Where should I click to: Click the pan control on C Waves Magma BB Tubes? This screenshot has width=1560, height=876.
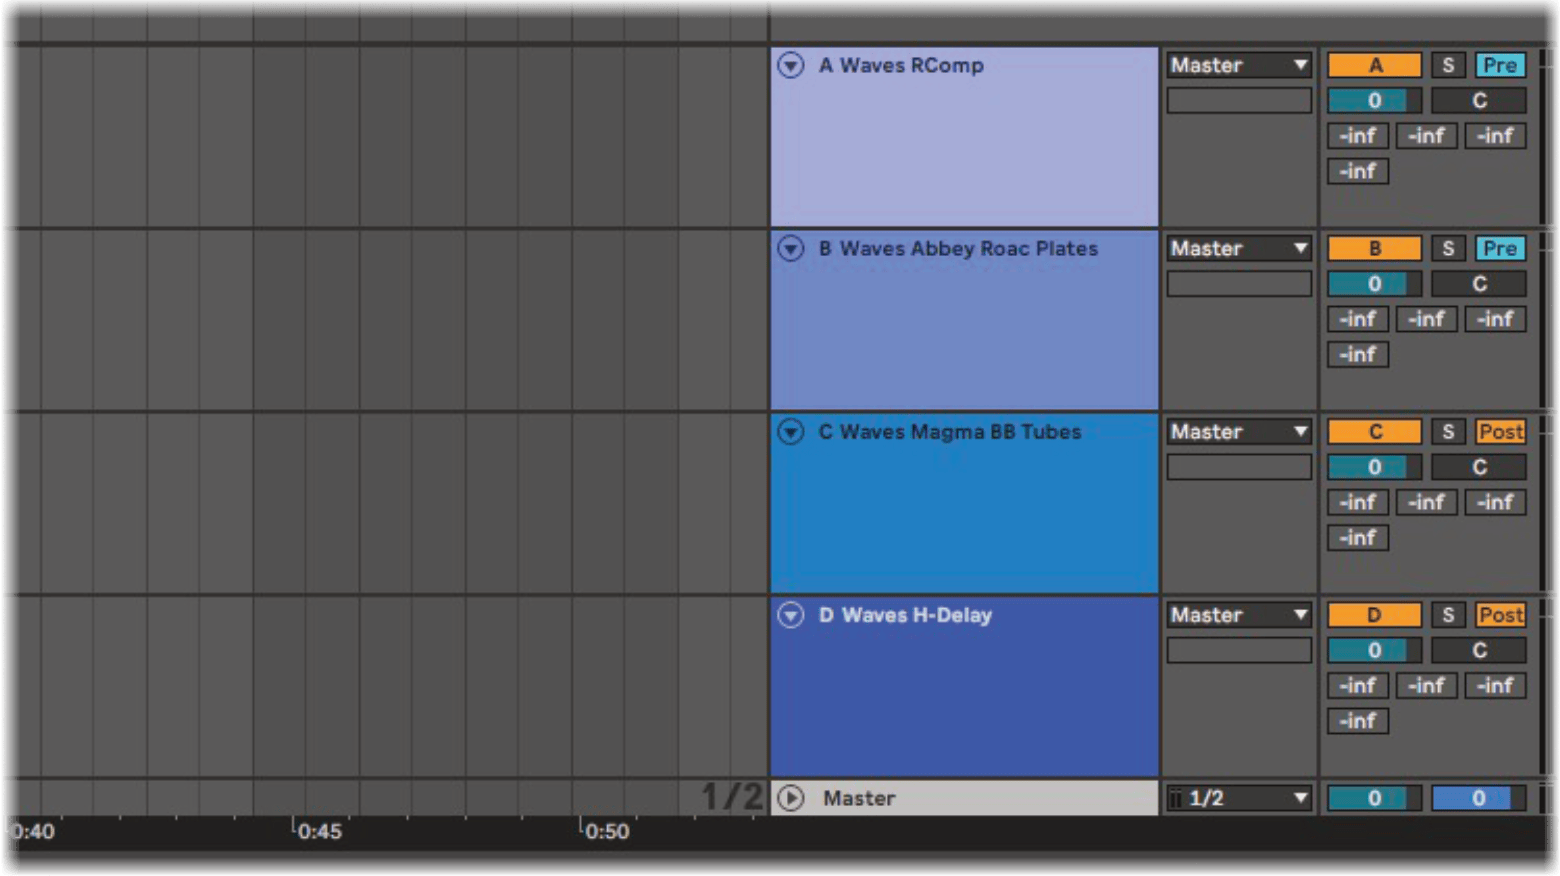click(1479, 466)
